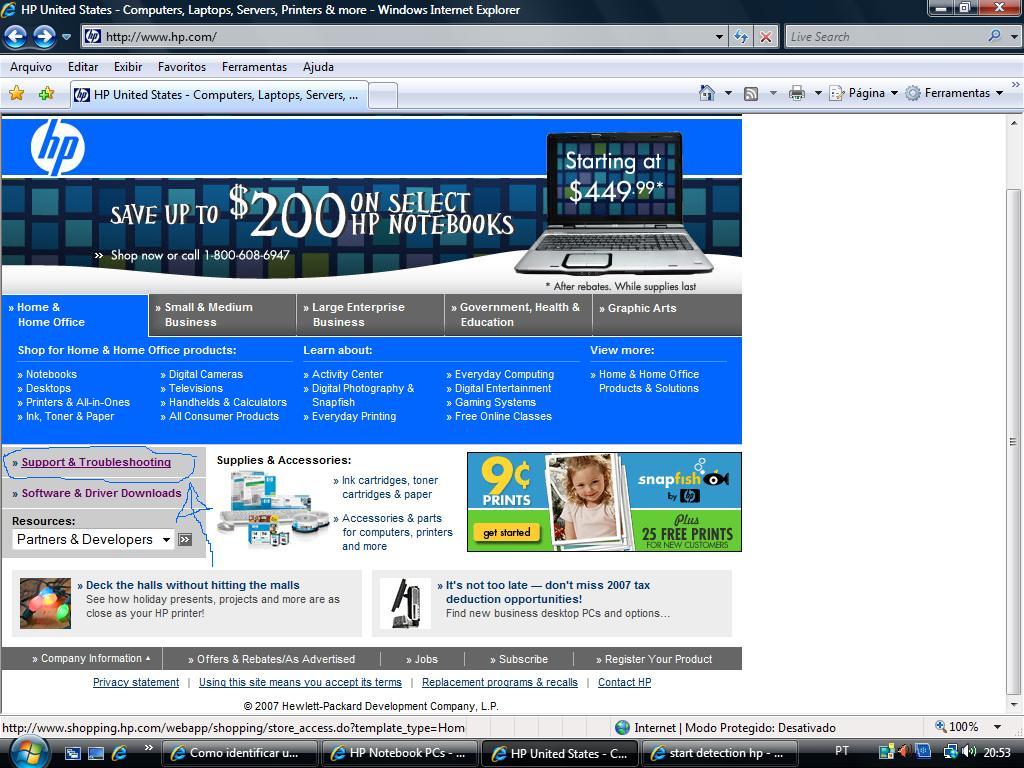Select the Home & Home Office tab
The width and height of the screenshot is (1024, 768).
(x=75, y=315)
